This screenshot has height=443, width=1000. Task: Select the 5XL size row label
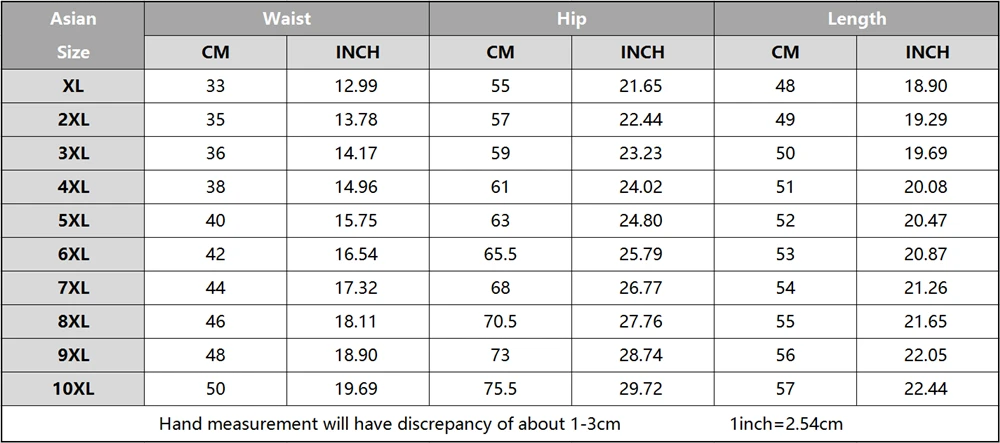click(x=73, y=221)
